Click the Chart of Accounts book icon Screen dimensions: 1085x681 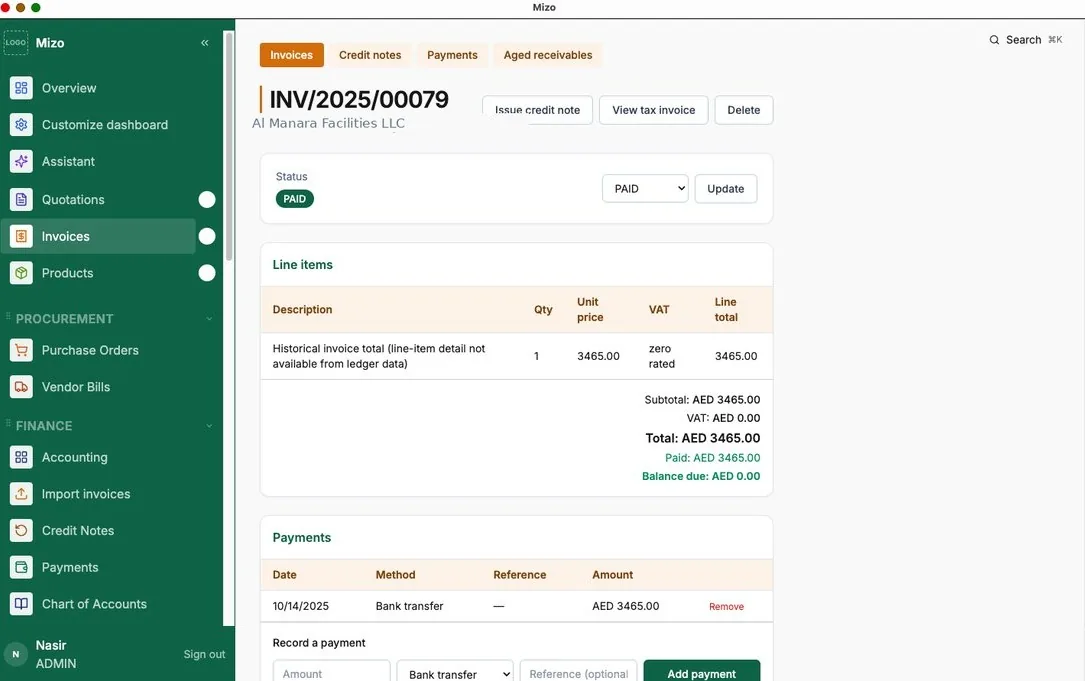tap(21, 603)
